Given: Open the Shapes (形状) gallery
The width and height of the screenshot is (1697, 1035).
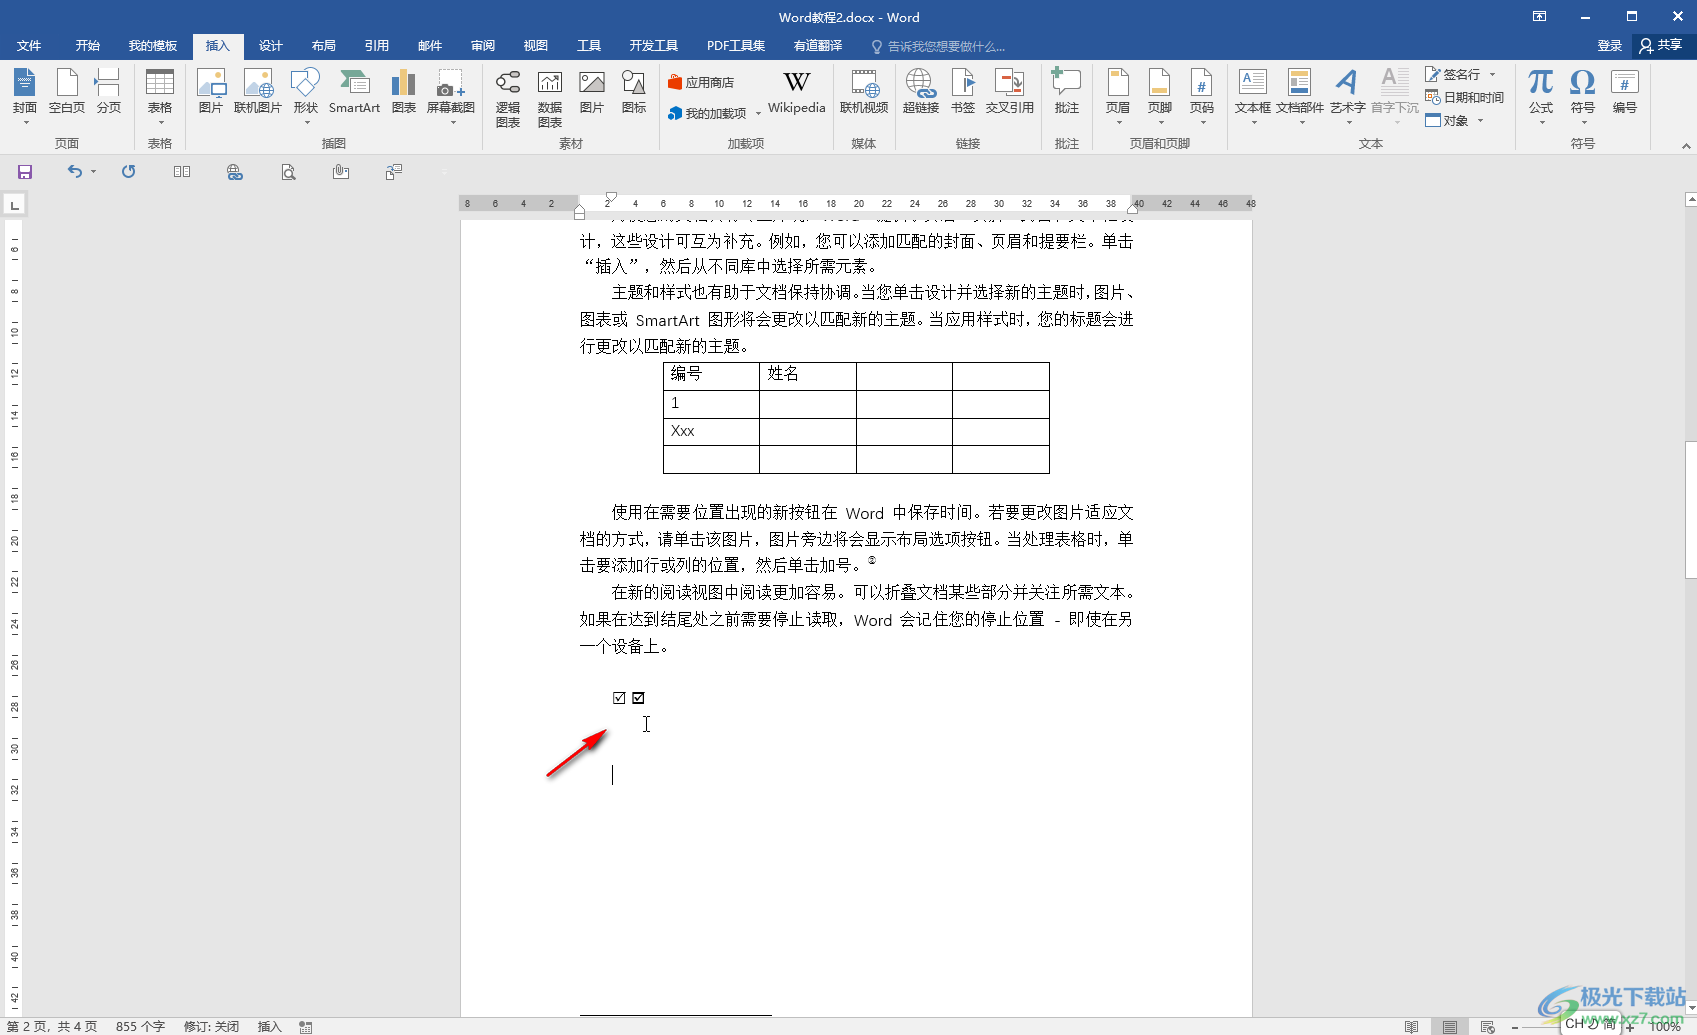Looking at the screenshot, I should (x=305, y=95).
